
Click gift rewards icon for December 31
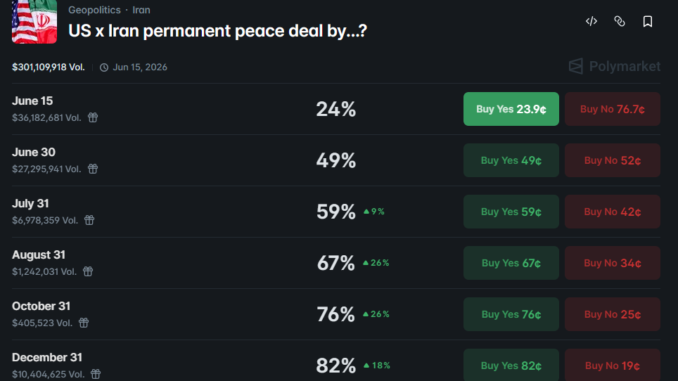[x=96, y=374]
